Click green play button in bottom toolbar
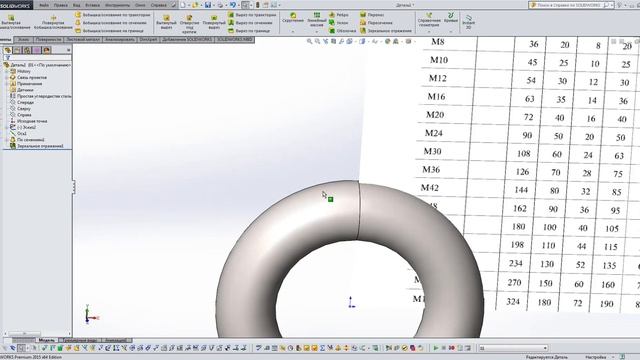The image size is (640, 360). 436,348
